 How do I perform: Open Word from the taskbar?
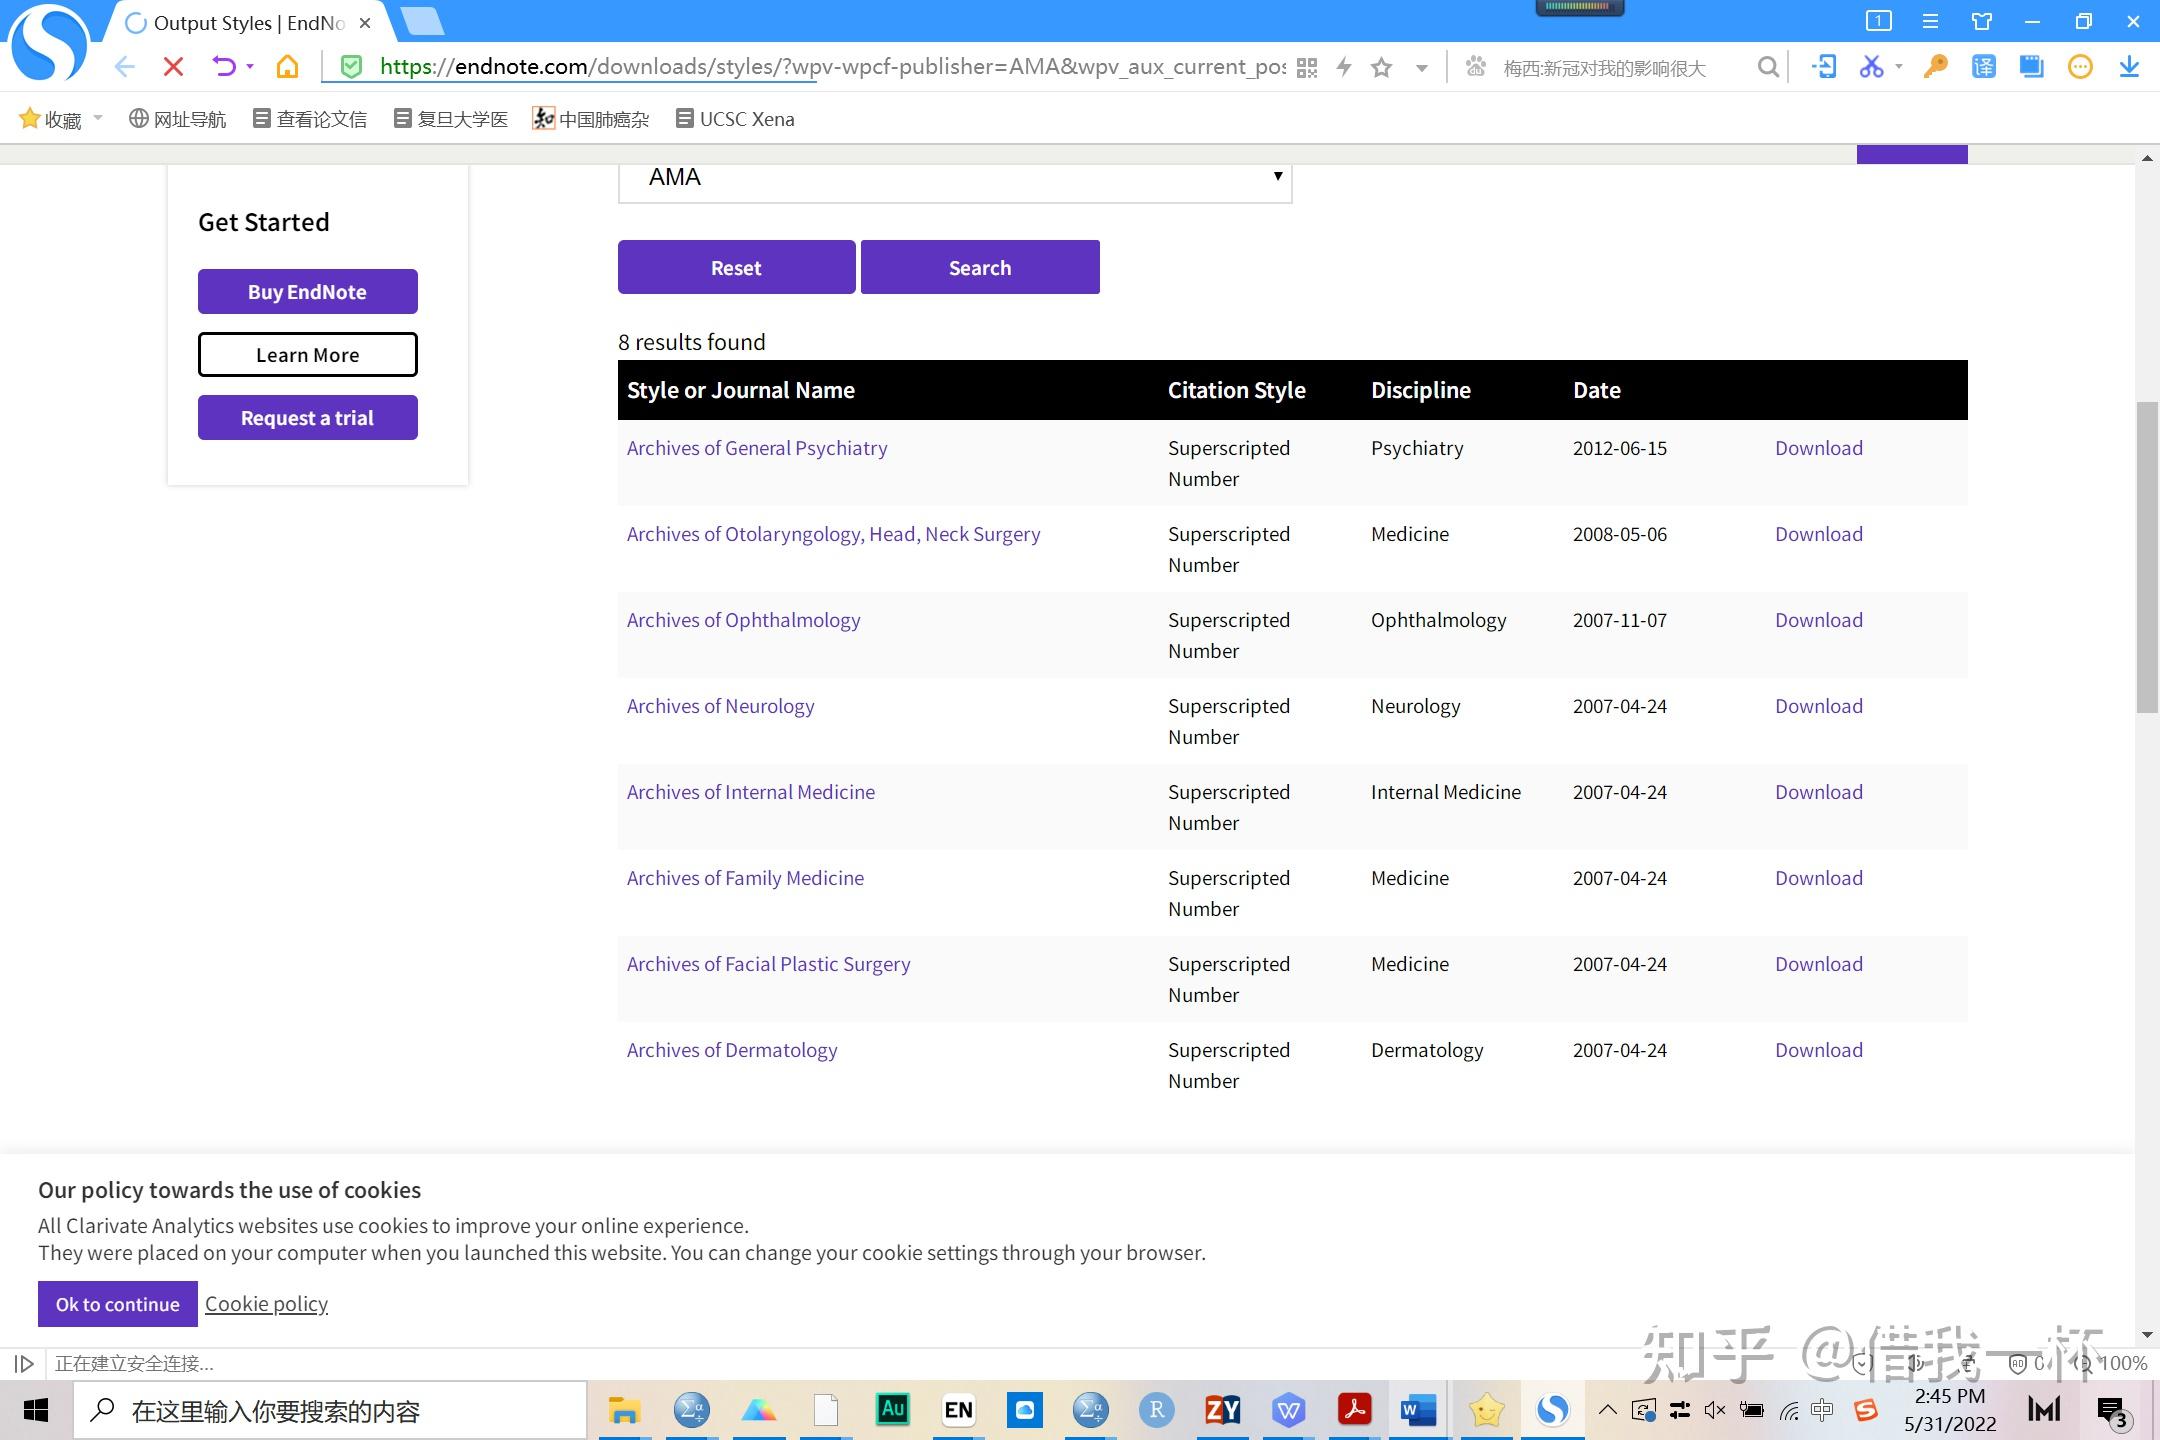[x=1418, y=1410]
